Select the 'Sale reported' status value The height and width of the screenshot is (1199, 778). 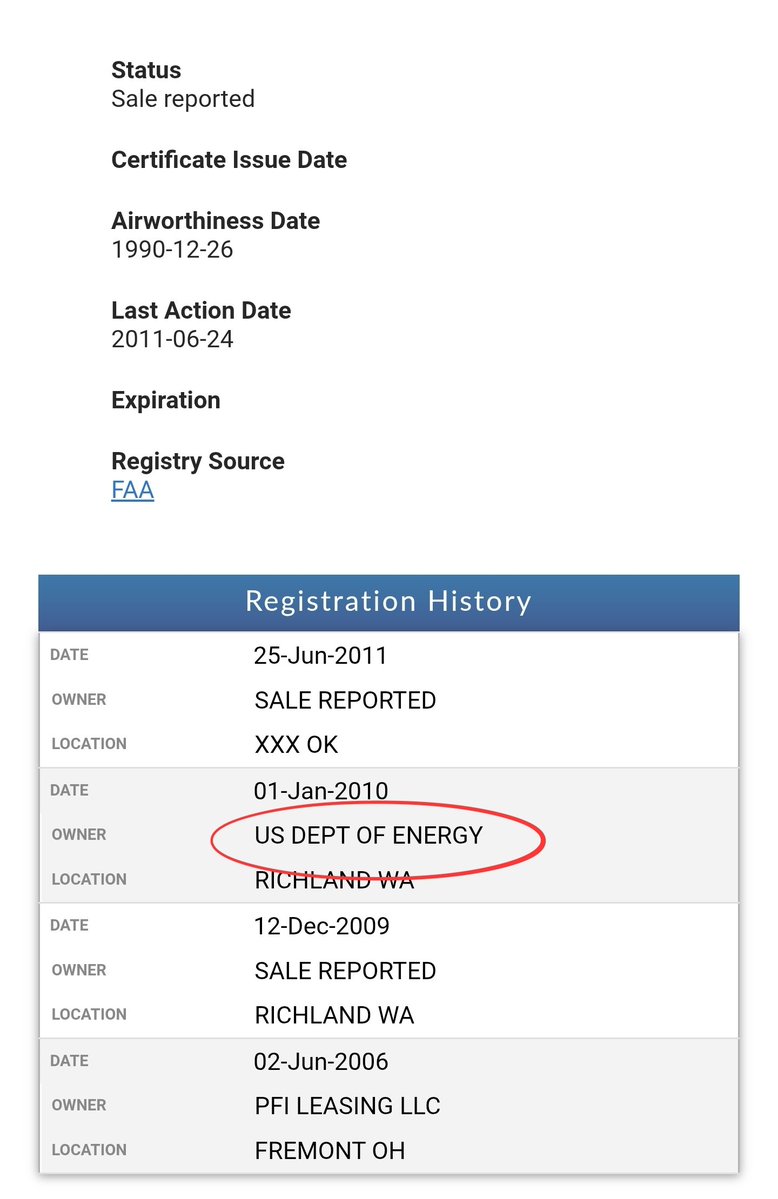[x=183, y=99]
